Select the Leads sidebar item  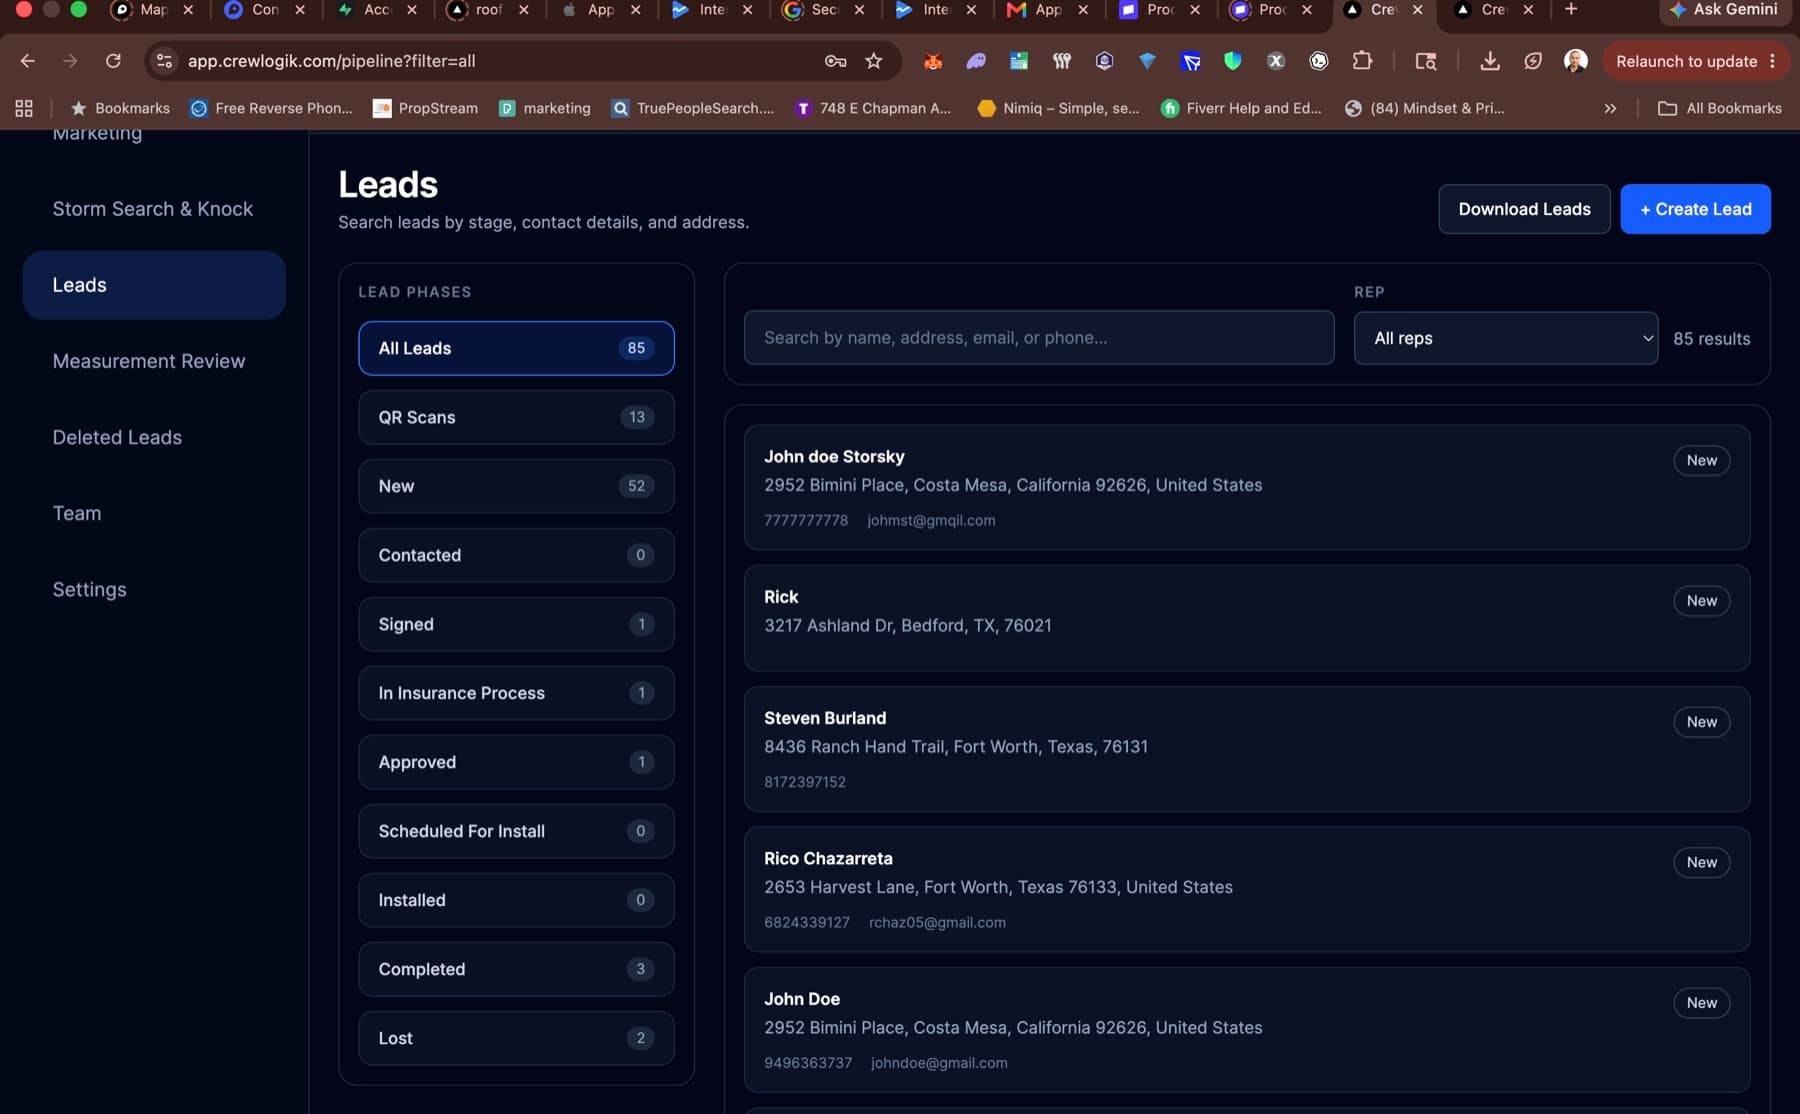(154, 285)
